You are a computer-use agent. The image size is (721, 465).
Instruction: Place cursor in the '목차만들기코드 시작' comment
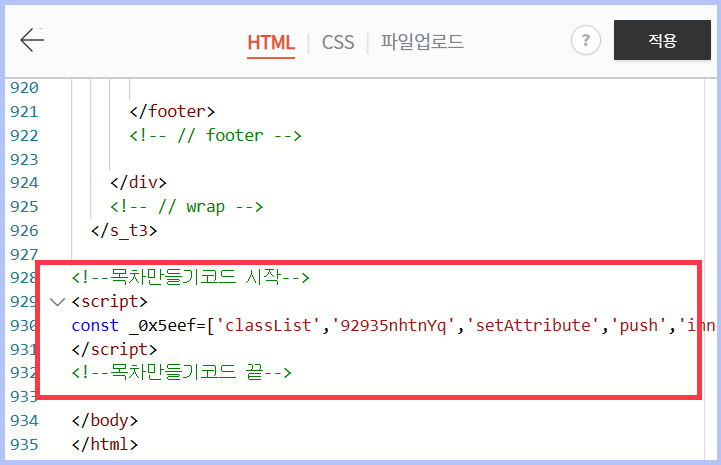tap(191, 277)
